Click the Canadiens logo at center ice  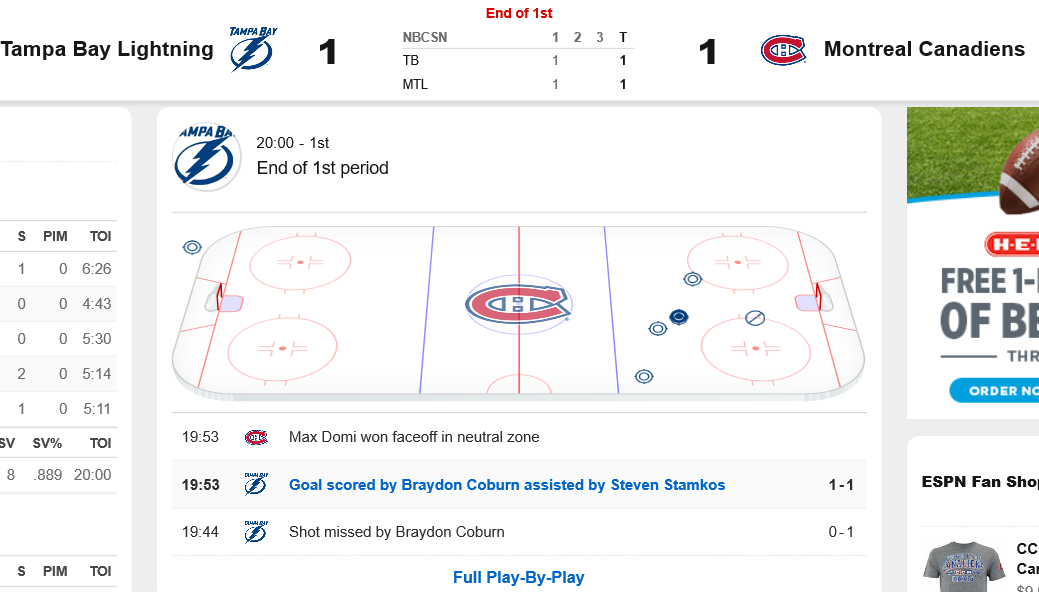(x=519, y=304)
